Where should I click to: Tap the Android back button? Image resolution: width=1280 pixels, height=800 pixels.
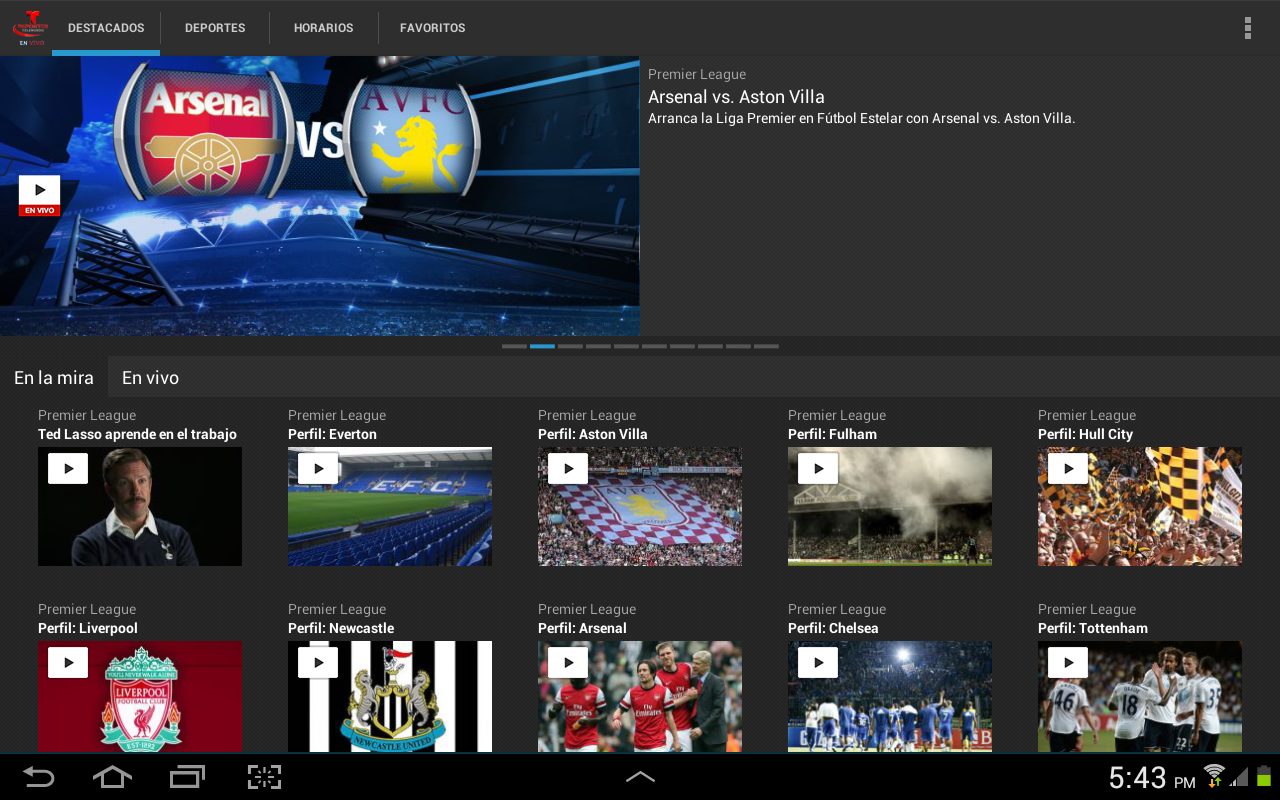[x=38, y=777]
